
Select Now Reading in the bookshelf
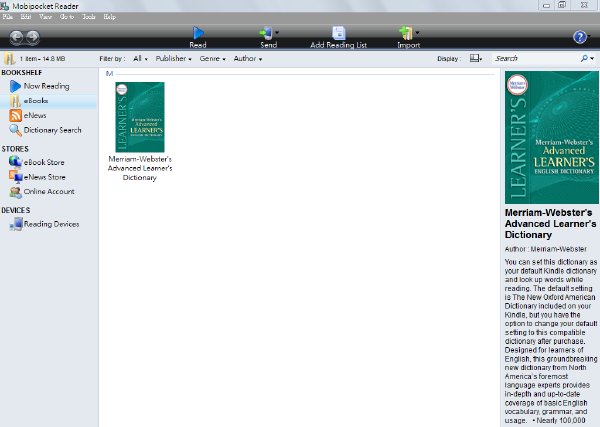tap(46, 86)
